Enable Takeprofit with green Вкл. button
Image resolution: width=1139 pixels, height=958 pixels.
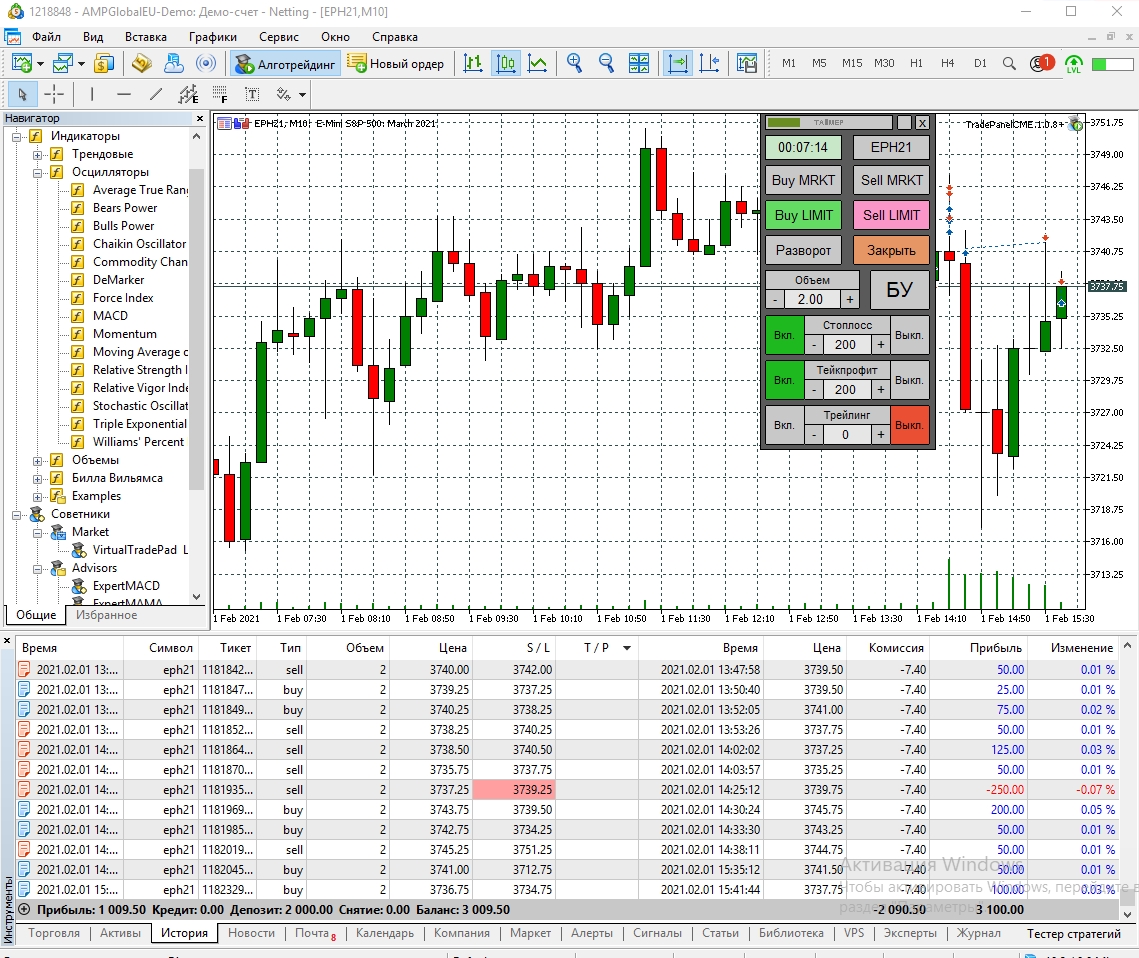pyautogui.click(x=784, y=380)
